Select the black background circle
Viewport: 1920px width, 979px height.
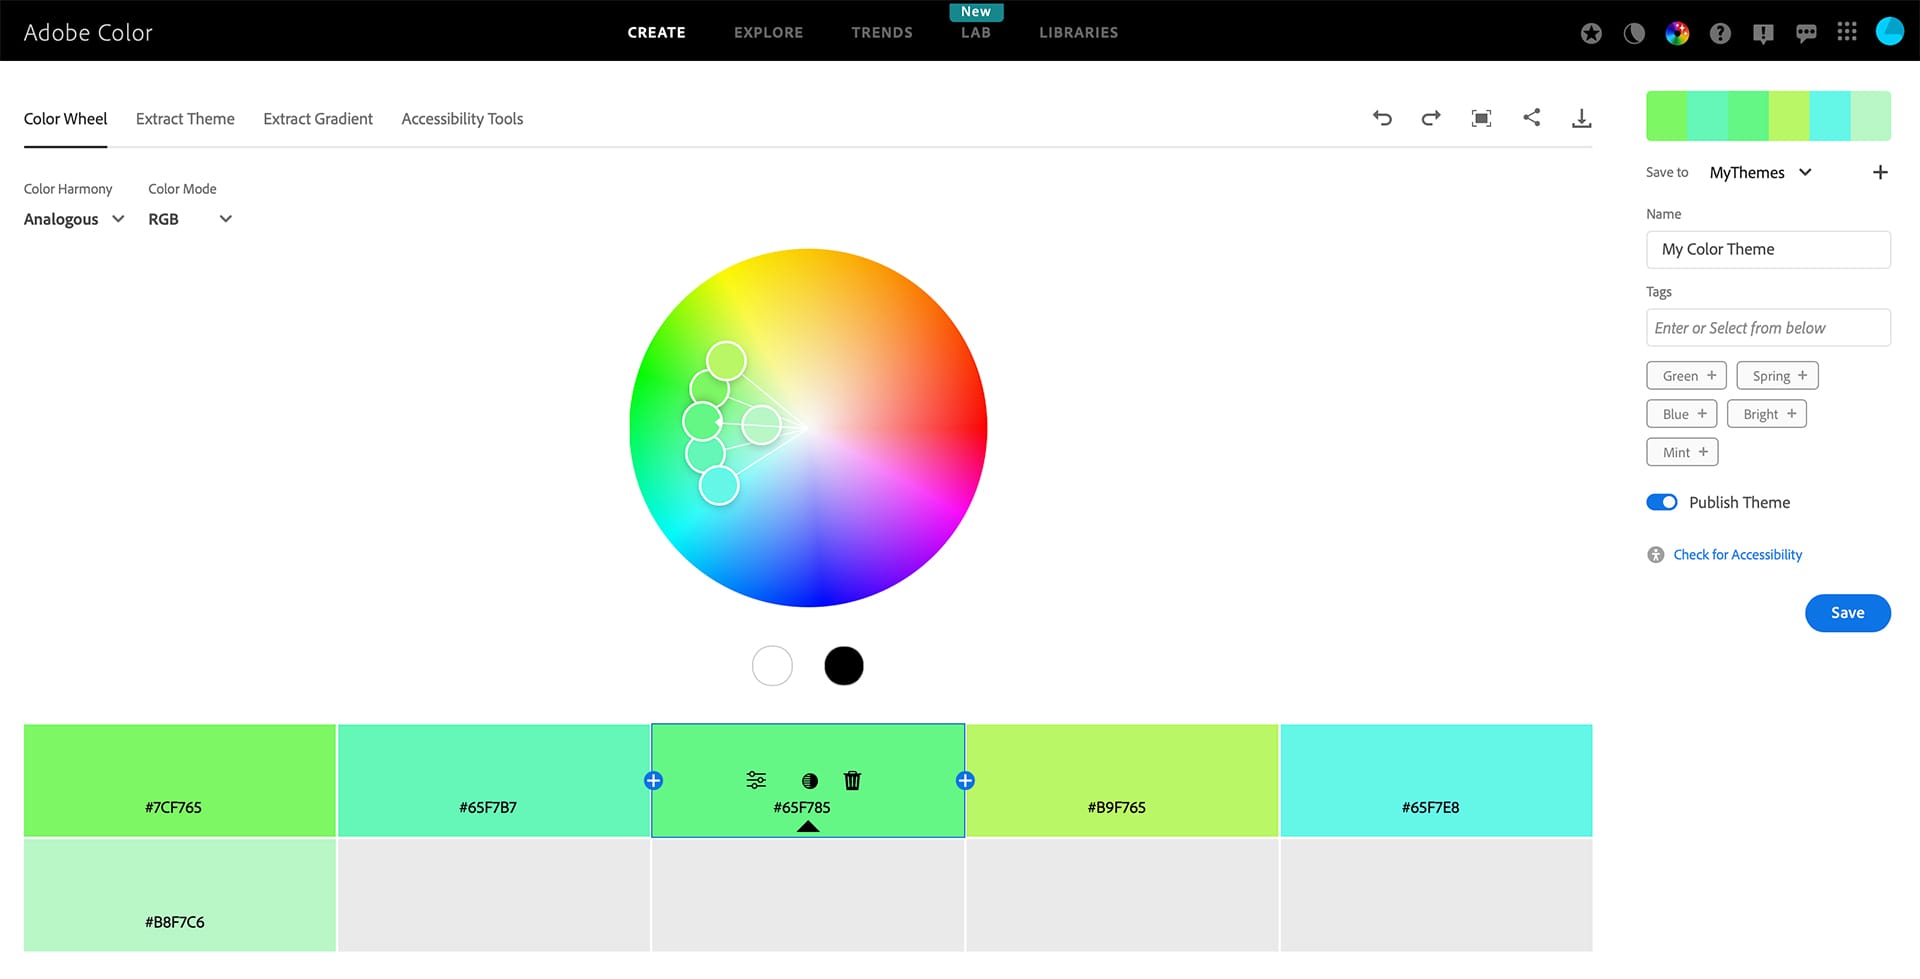point(843,666)
